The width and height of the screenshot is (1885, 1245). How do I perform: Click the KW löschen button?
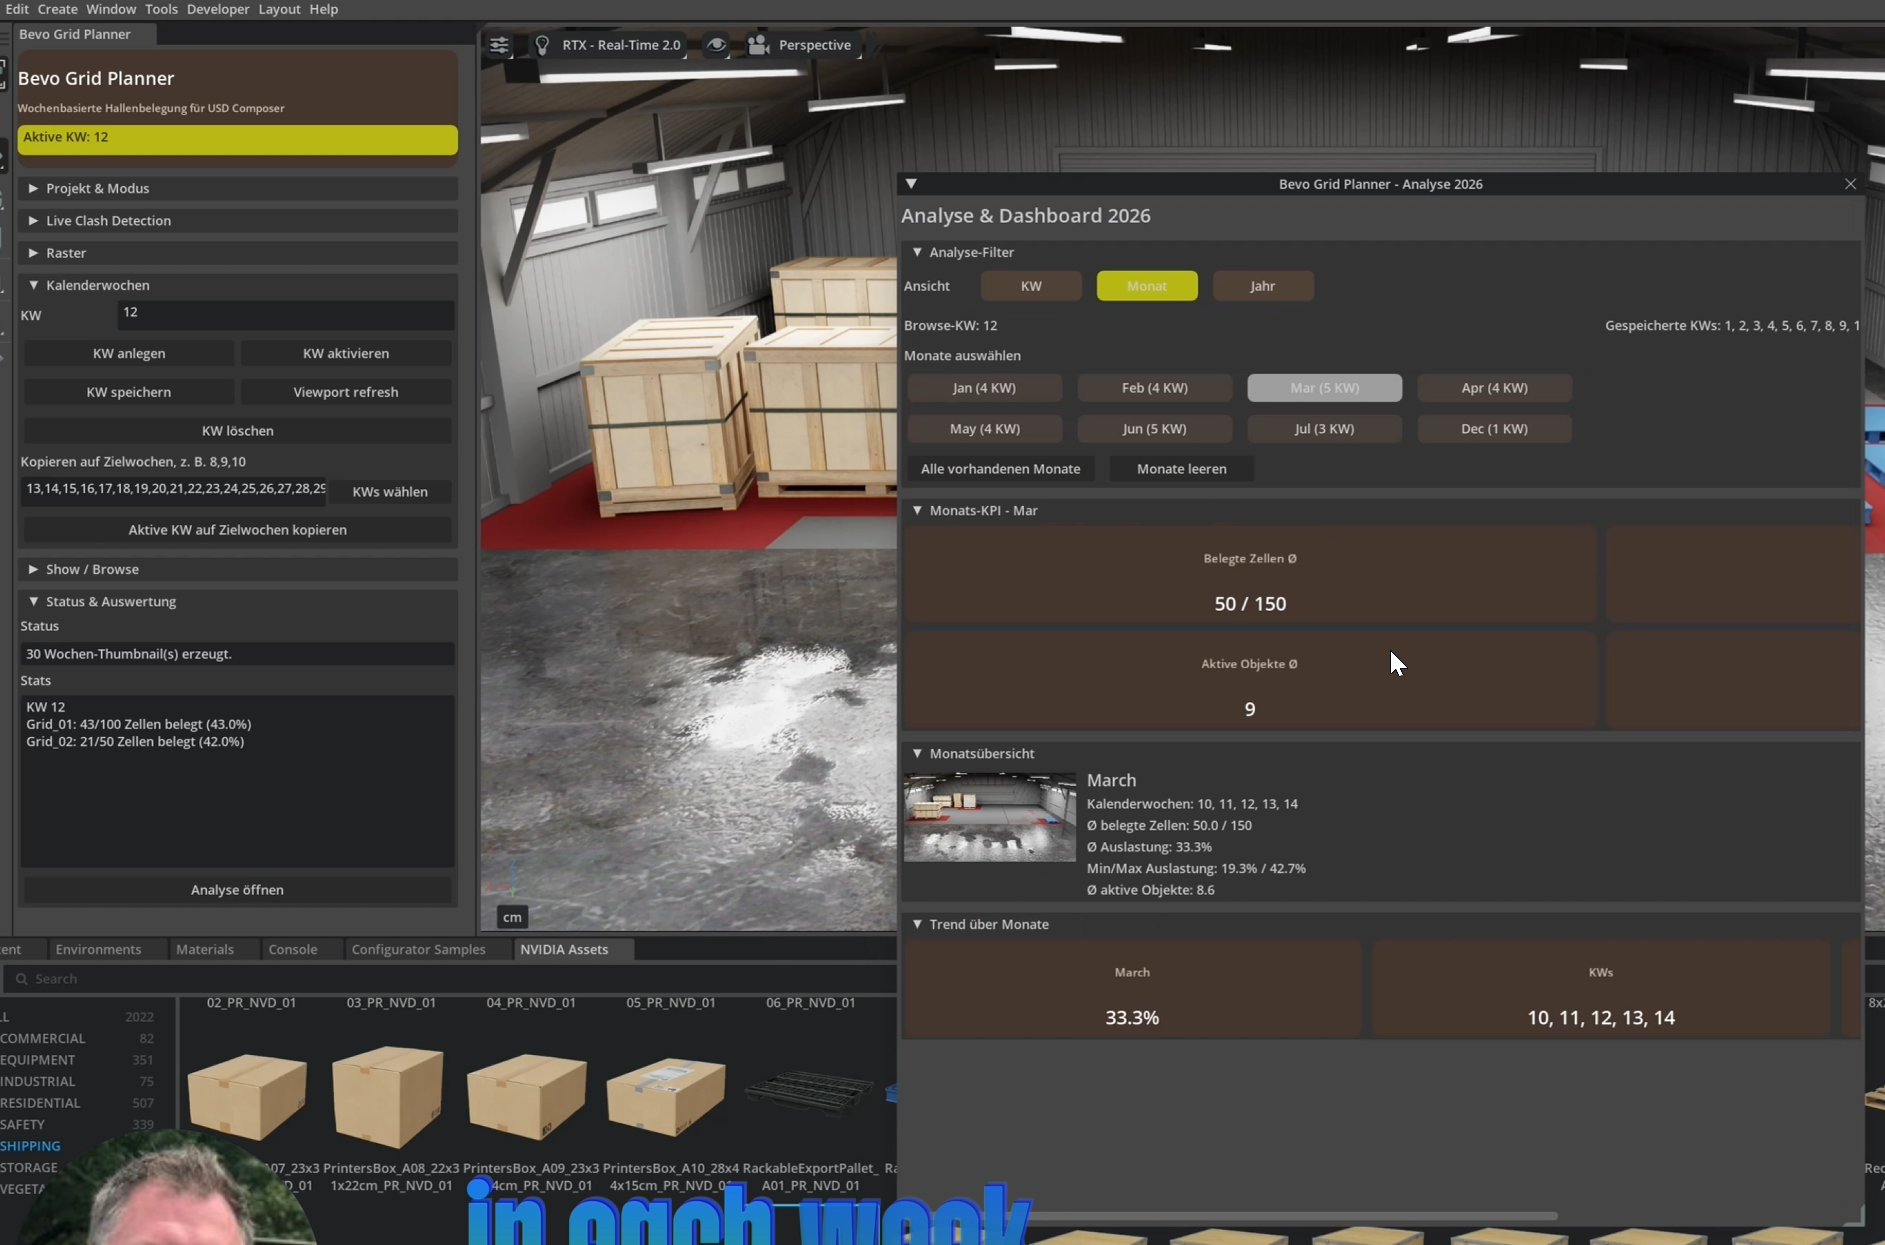[x=238, y=431]
